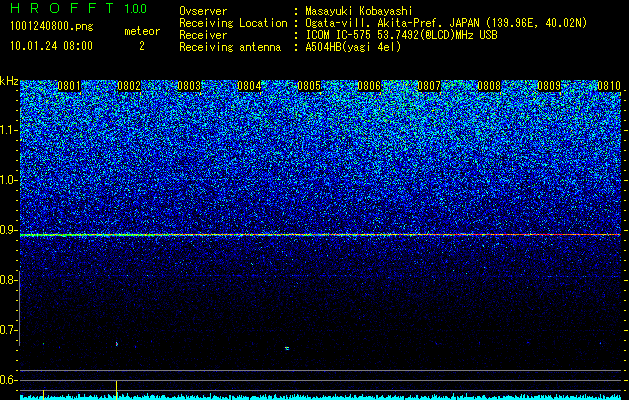Click the A504HB(yagi 4el) antenna text

353,47
